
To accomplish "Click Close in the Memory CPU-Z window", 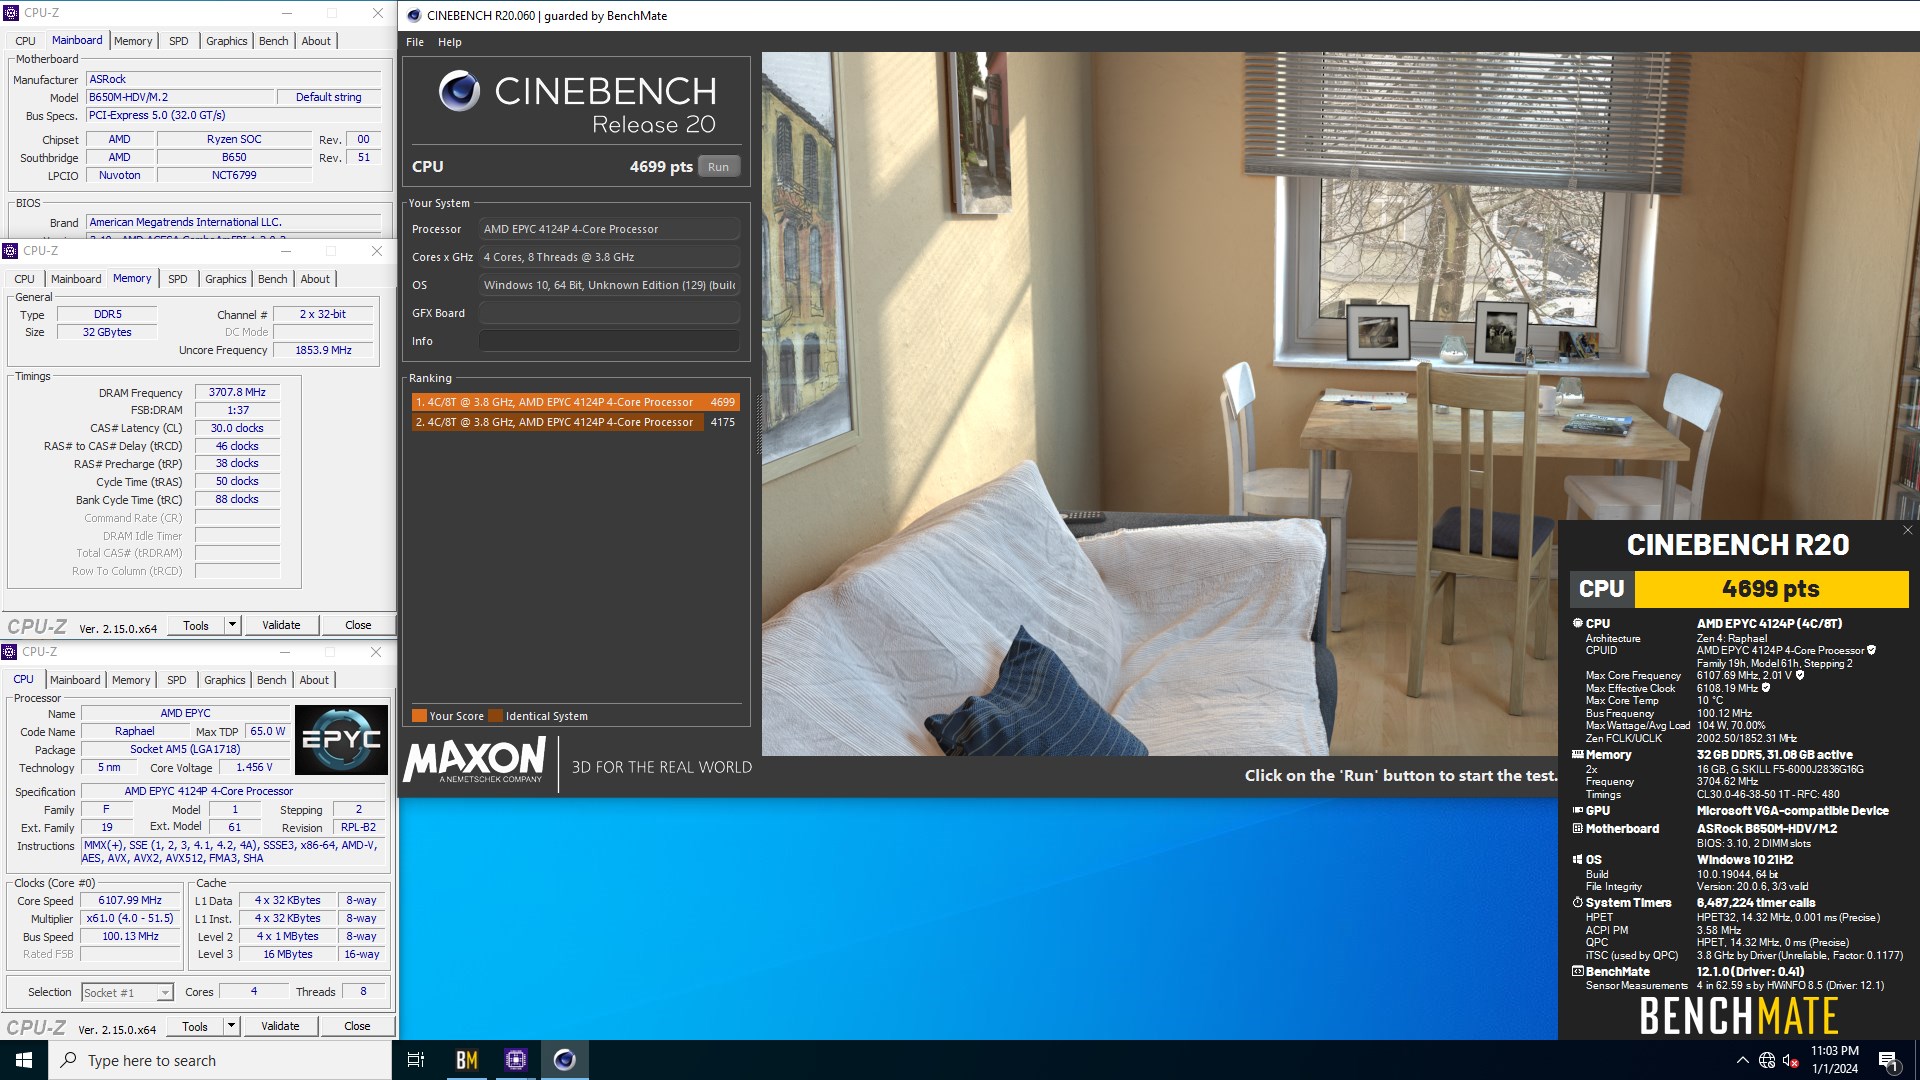I will click(x=358, y=625).
